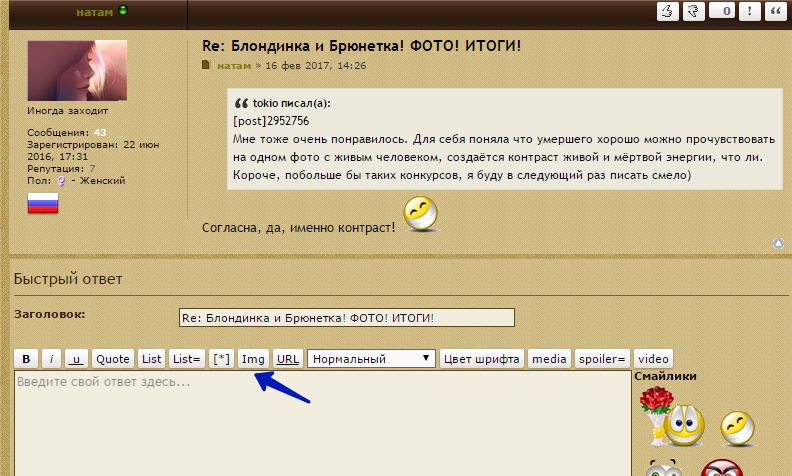The width and height of the screenshot is (792, 476).
Task: Click the smiling emoticon in the post
Action: click(421, 214)
